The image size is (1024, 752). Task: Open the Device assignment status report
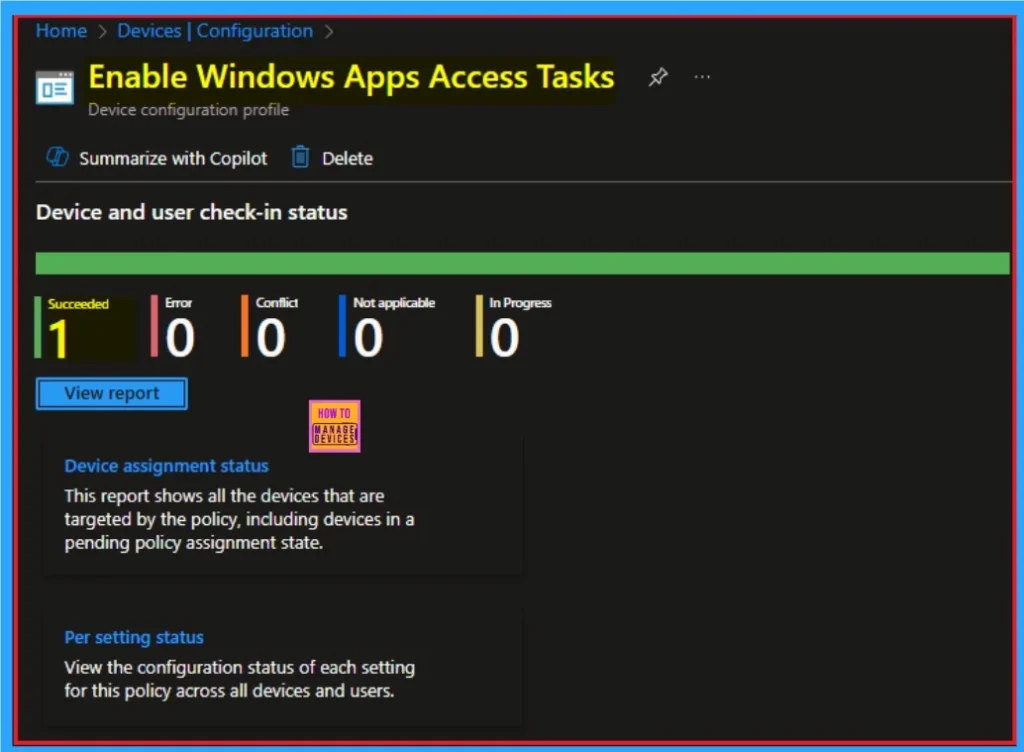click(x=166, y=466)
